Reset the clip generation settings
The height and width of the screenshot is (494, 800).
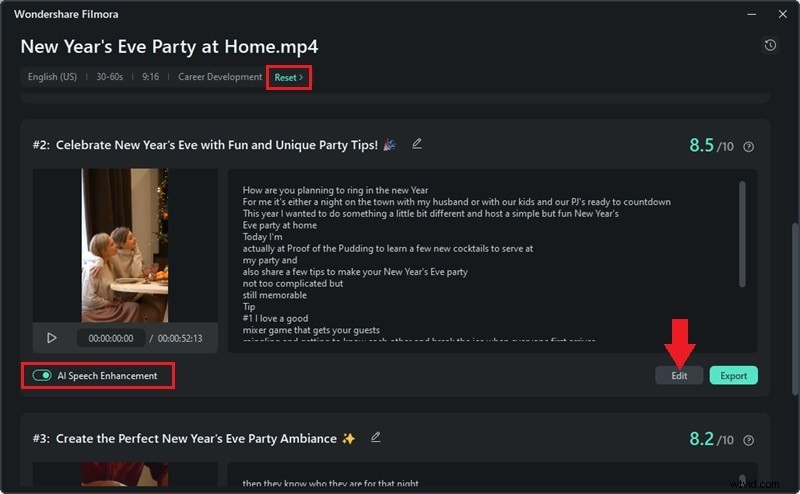(288, 77)
